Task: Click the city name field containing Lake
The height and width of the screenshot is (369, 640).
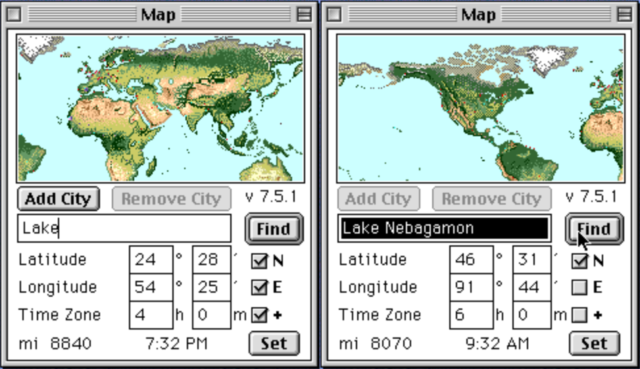Action: coord(124,228)
